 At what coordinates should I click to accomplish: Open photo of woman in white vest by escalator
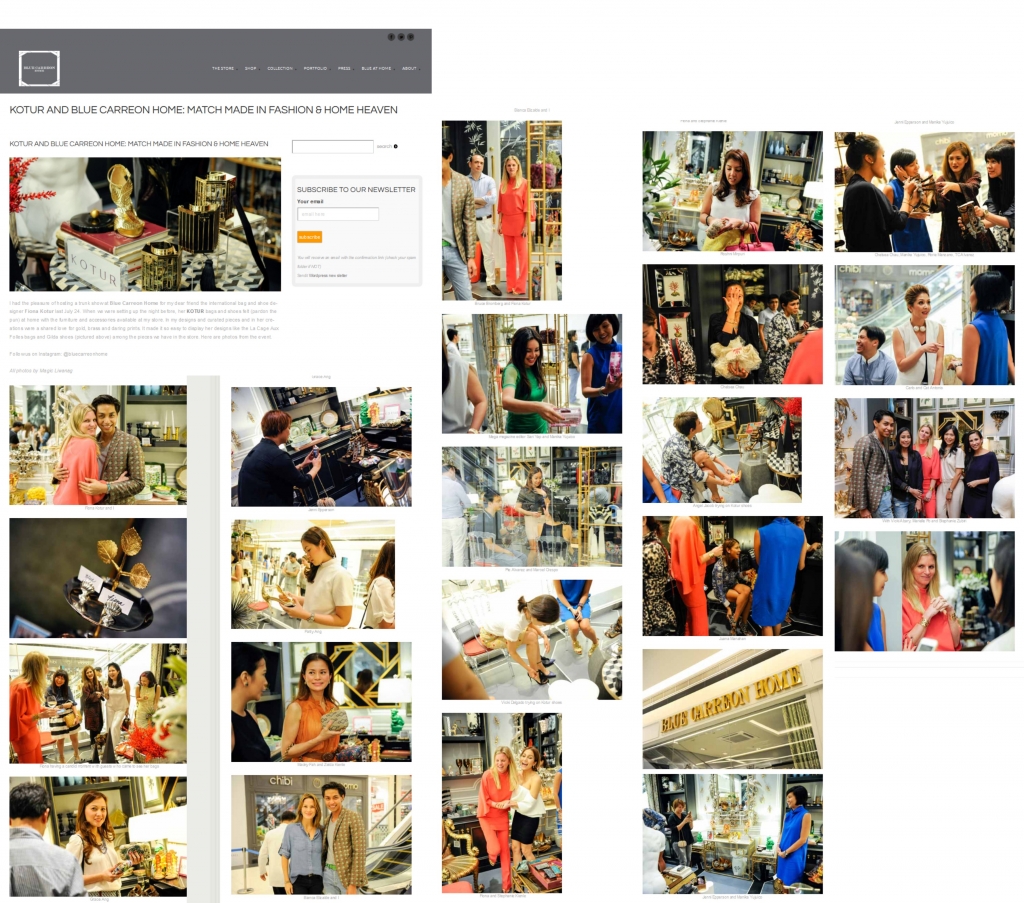(925, 325)
